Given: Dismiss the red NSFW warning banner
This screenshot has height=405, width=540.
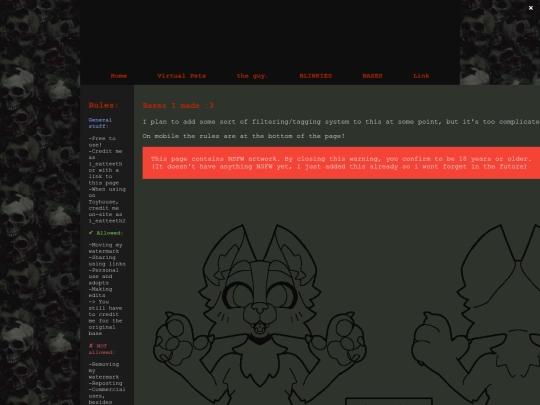Looking at the screenshot, I should [341, 163].
